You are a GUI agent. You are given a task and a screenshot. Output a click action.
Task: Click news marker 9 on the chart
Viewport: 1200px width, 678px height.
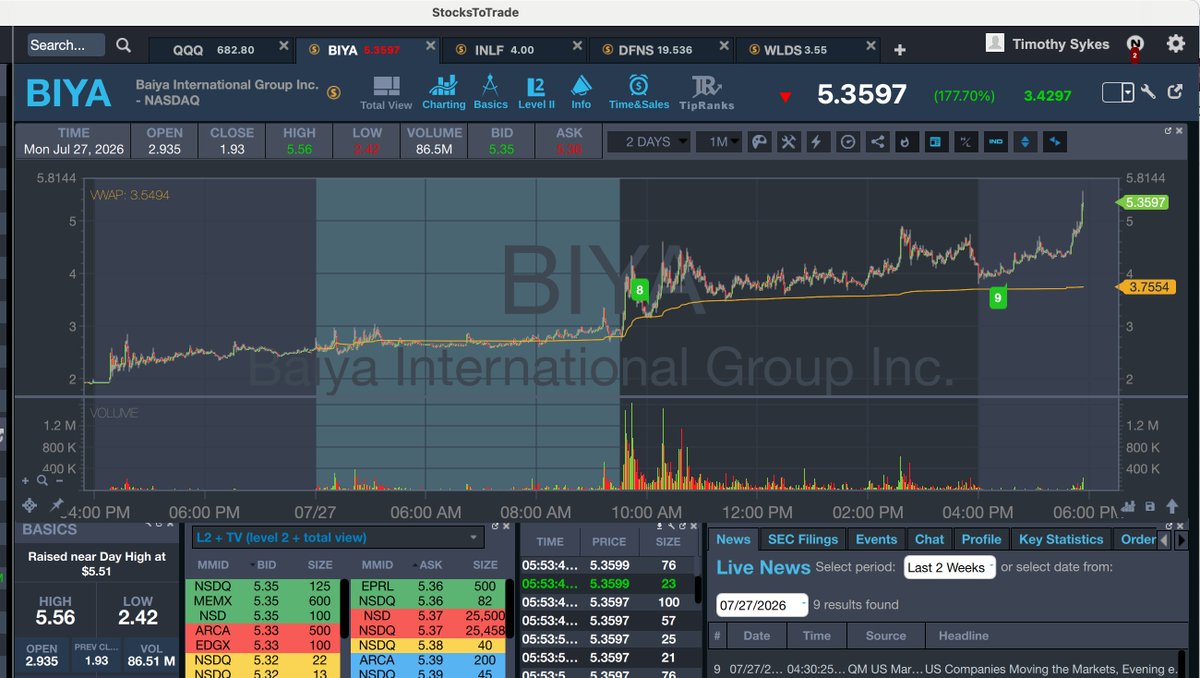click(997, 297)
